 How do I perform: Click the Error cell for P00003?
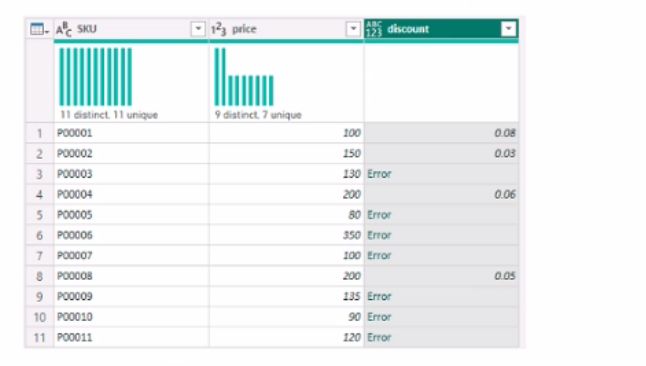442,174
